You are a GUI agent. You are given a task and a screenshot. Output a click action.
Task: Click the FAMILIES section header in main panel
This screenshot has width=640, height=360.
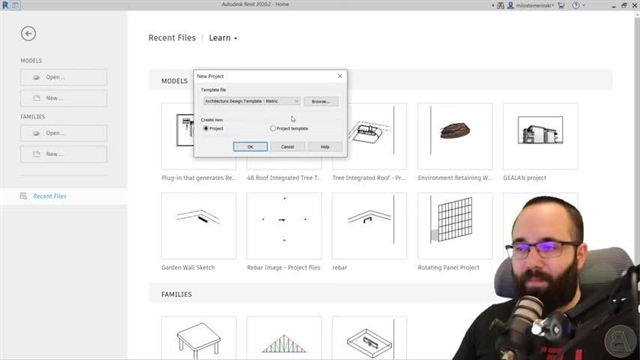point(176,294)
